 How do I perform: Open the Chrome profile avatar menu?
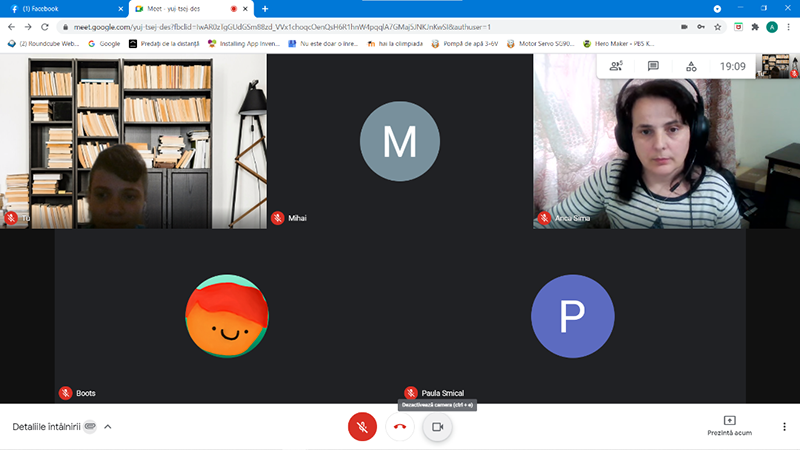(x=772, y=27)
